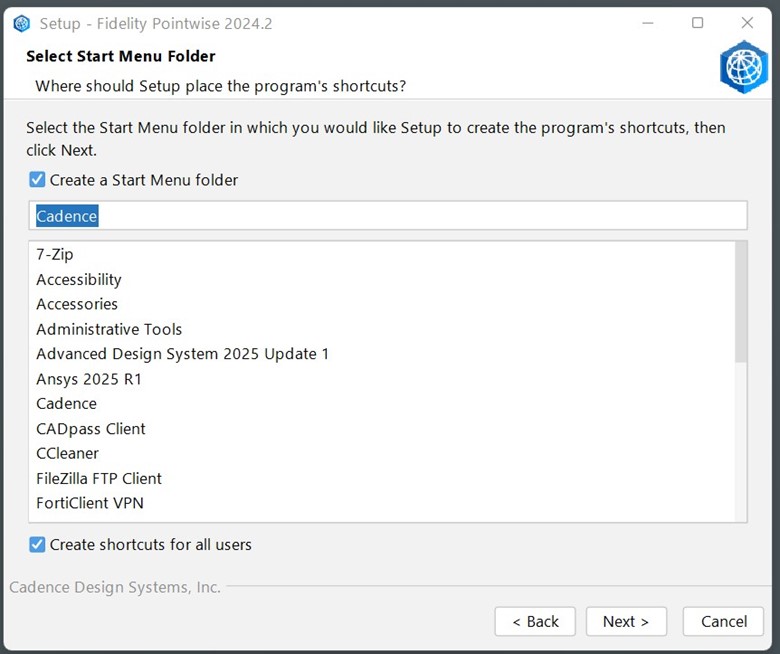Toggle Create shortcuts for all users
The width and height of the screenshot is (780, 654).
[37, 545]
